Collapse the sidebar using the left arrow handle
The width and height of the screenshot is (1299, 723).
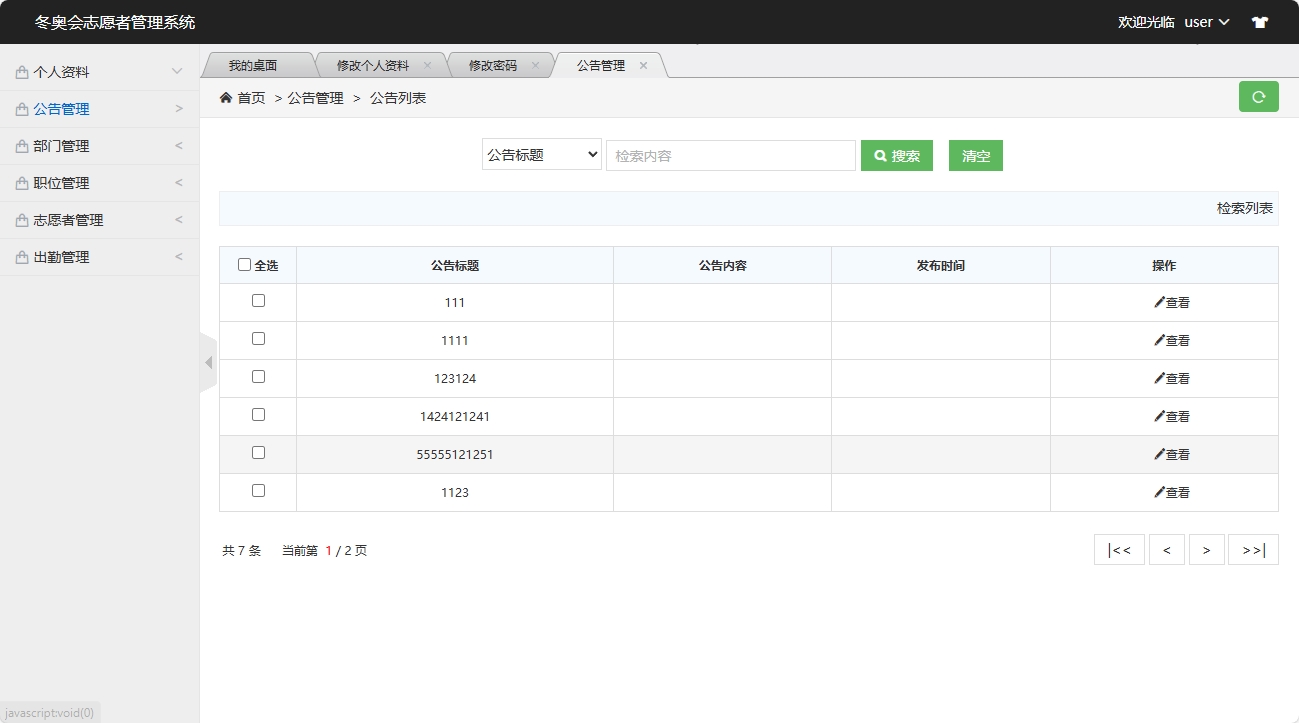click(x=209, y=362)
